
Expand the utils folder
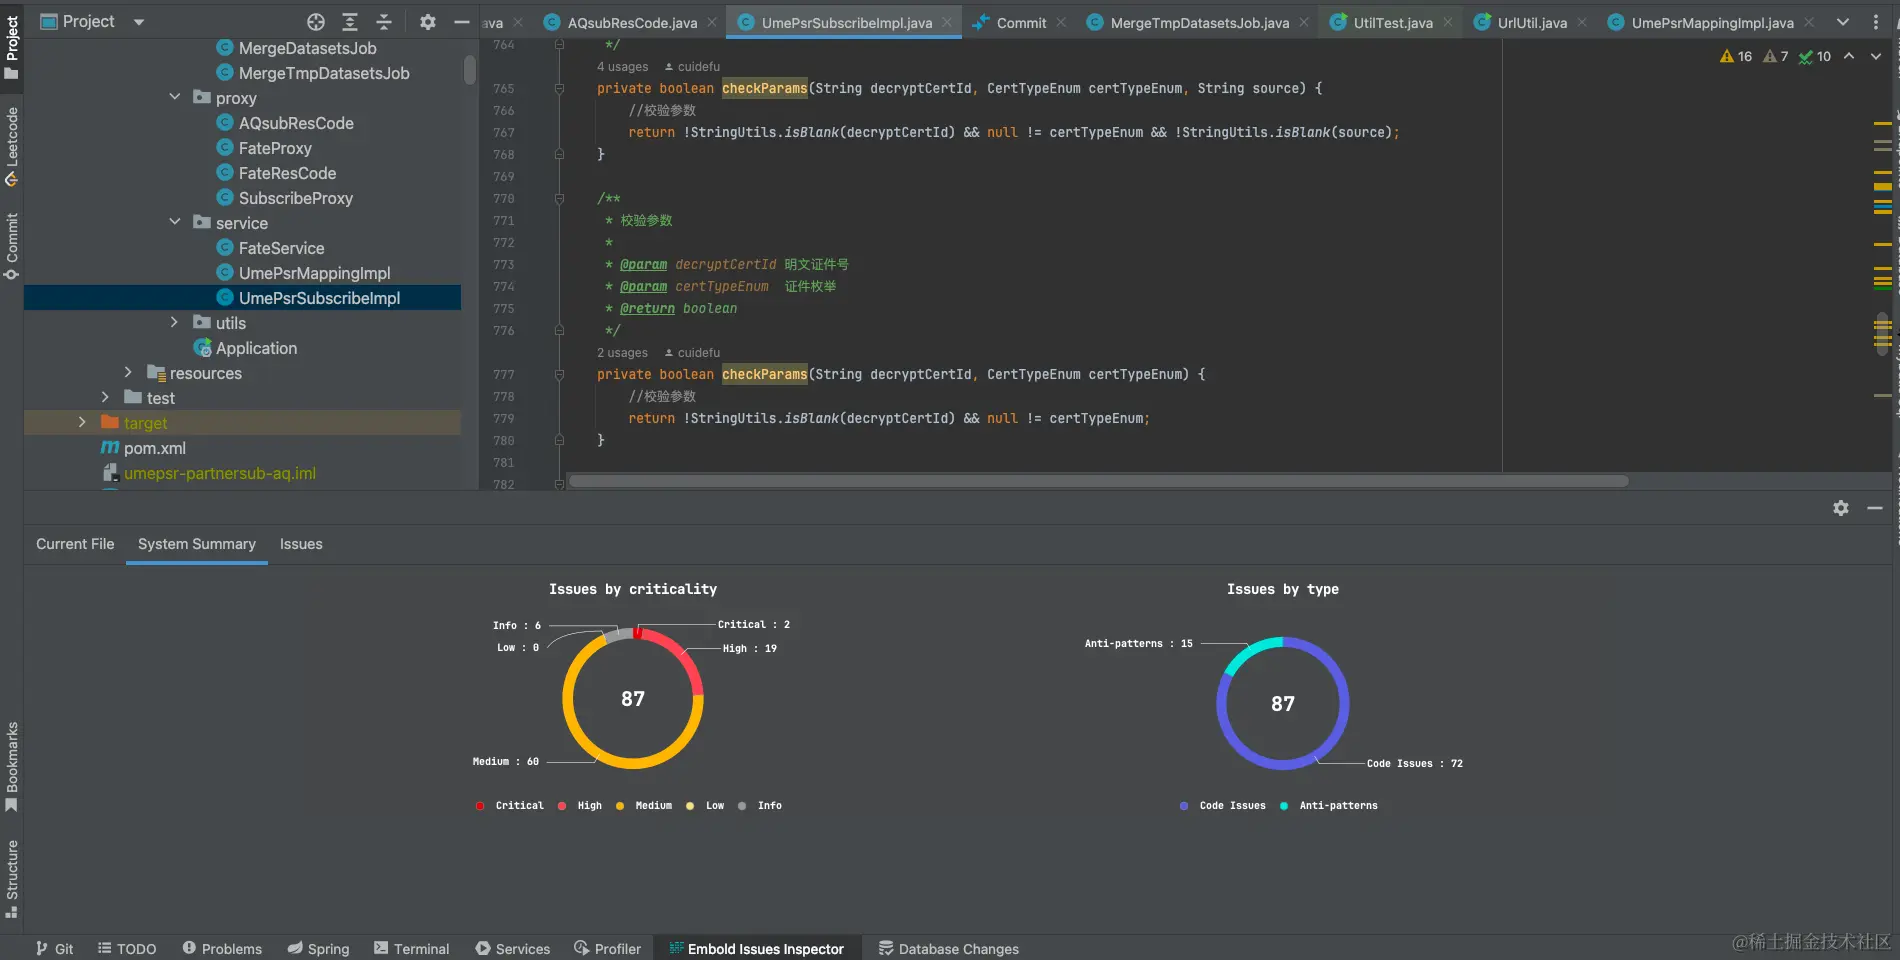click(x=175, y=322)
